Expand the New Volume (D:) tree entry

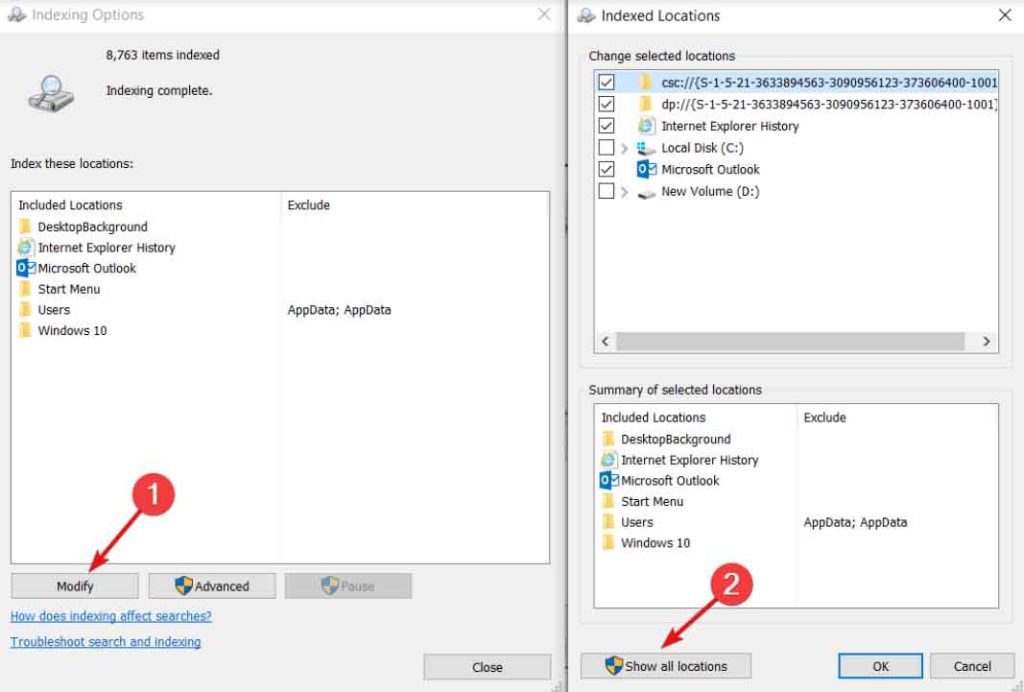pos(624,191)
